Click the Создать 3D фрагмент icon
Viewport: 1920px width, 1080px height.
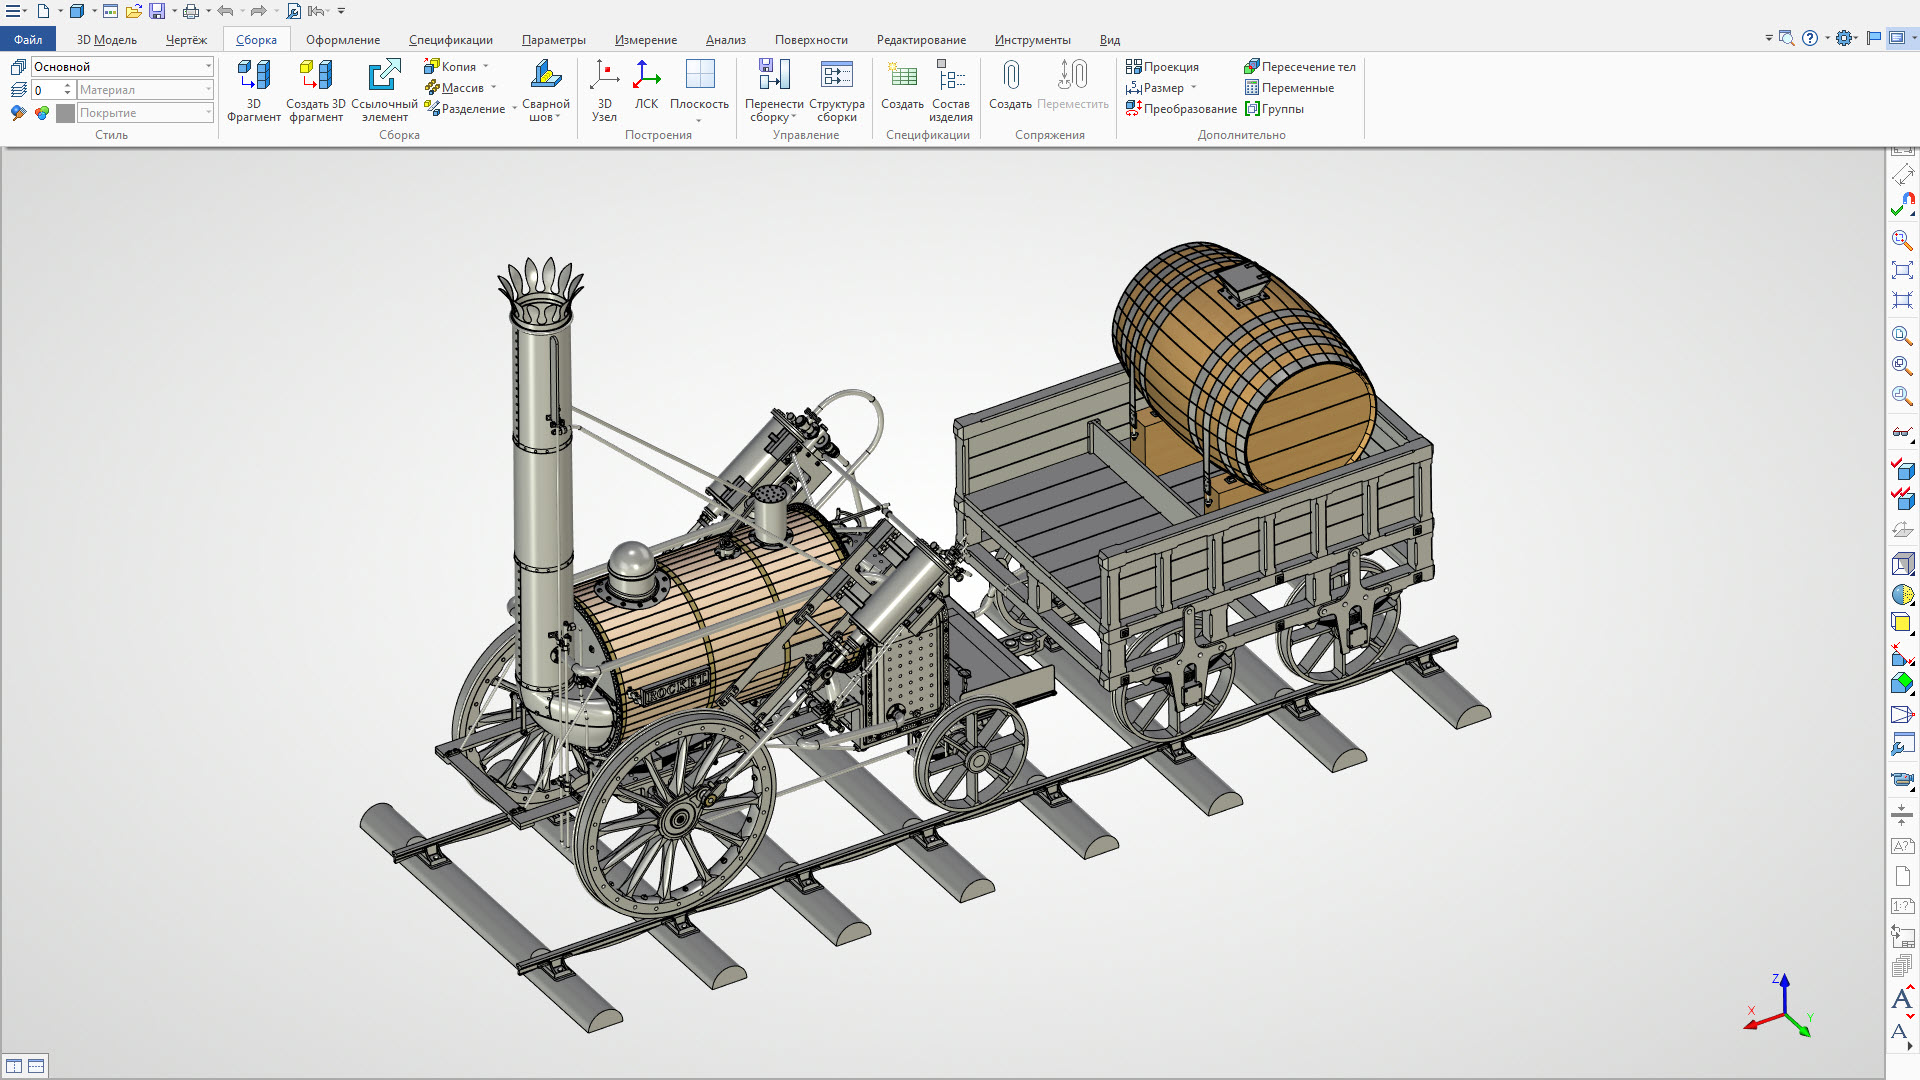[x=316, y=90]
